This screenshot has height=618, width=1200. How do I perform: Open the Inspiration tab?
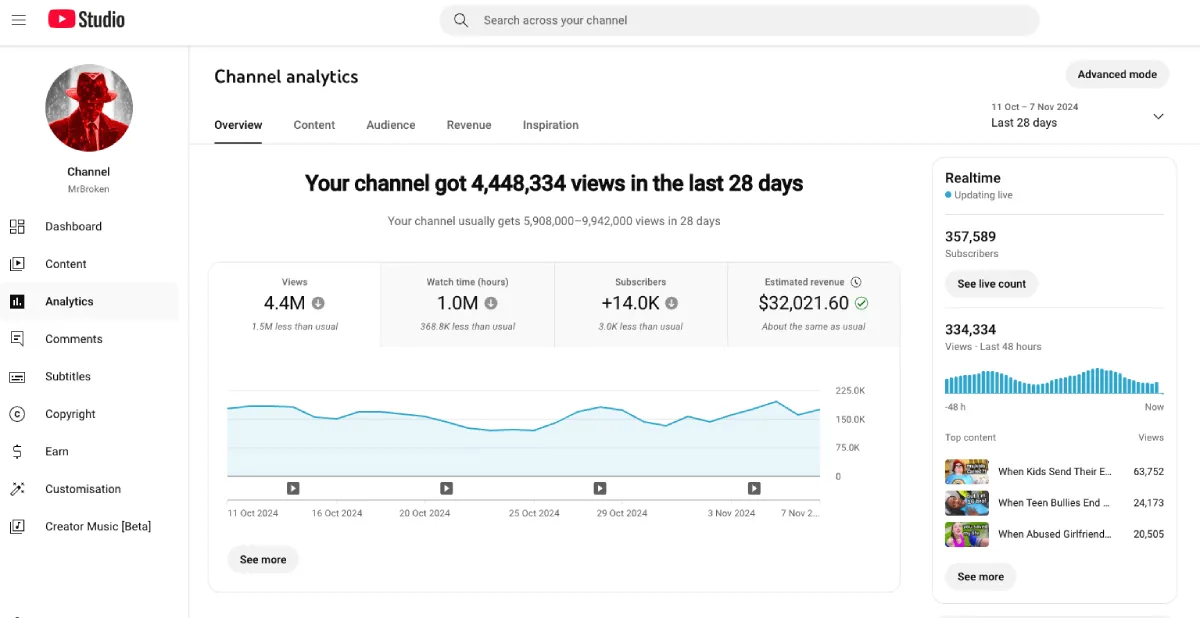[550, 125]
